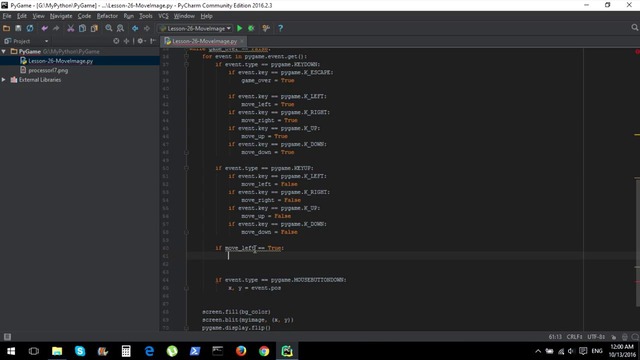Toggle the read-only lock icon in status bar
The height and width of the screenshot is (360, 640).
[x=614, y=337]
